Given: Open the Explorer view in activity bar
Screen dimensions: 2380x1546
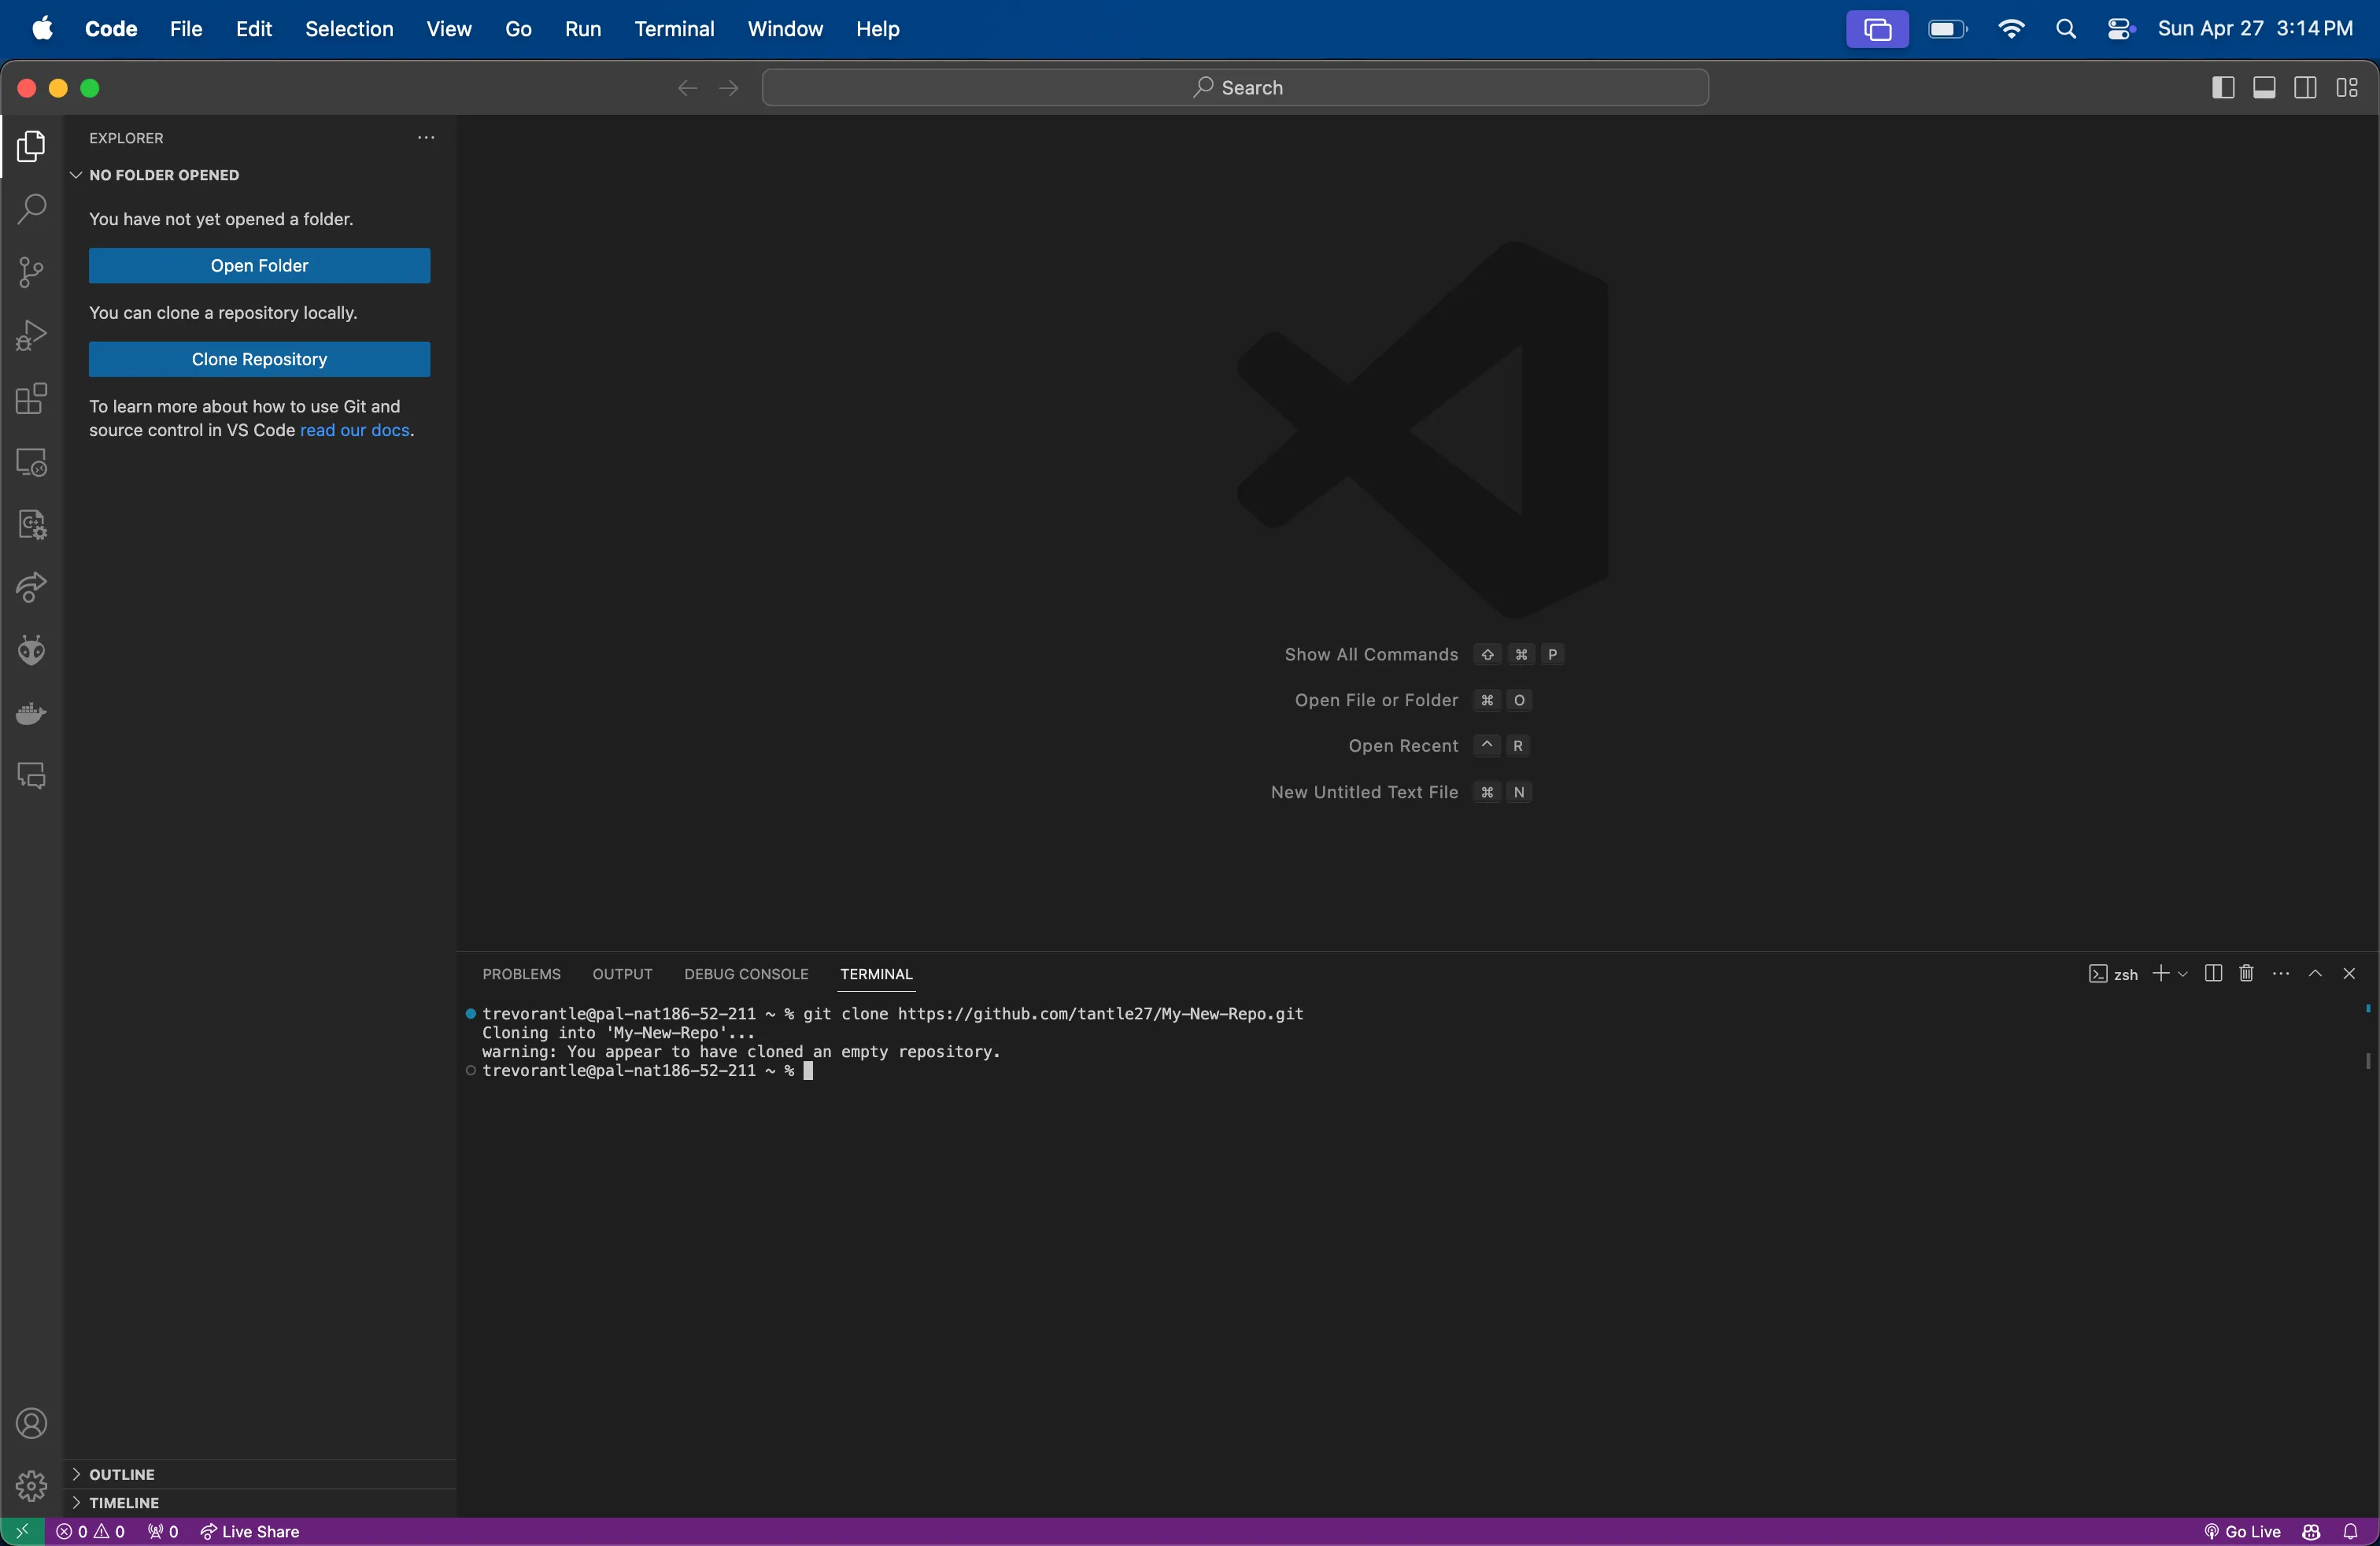Looking at the screenshot, I should [x=32, y=147].
